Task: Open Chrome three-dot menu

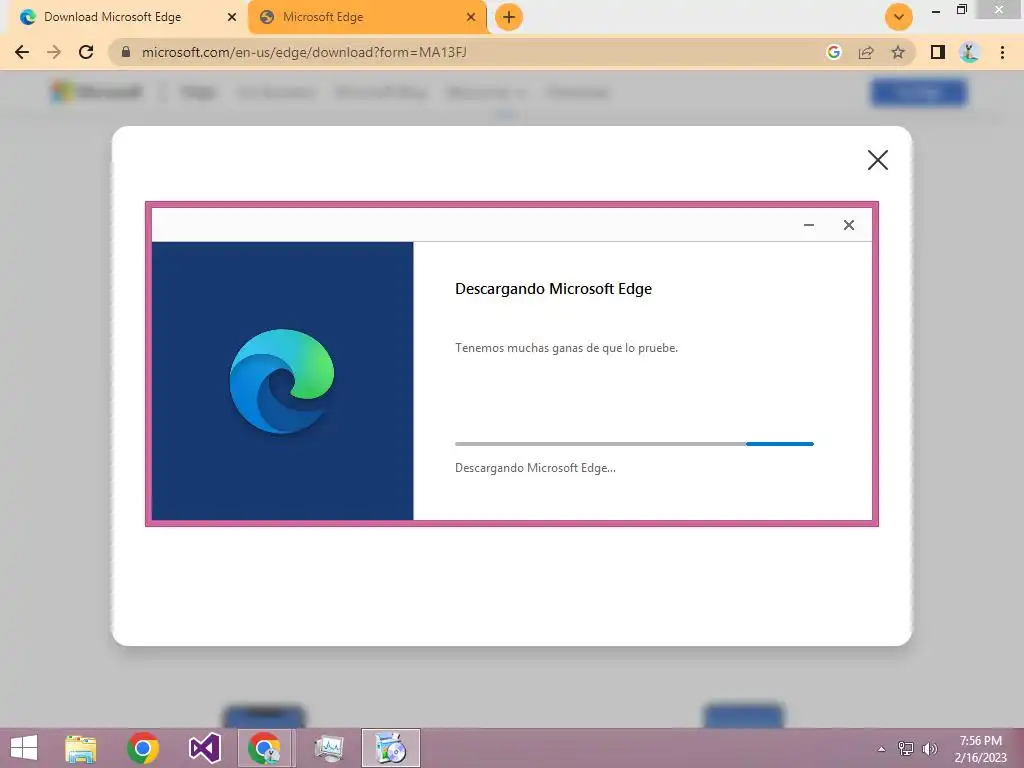Action: [x=1002, y=52]
